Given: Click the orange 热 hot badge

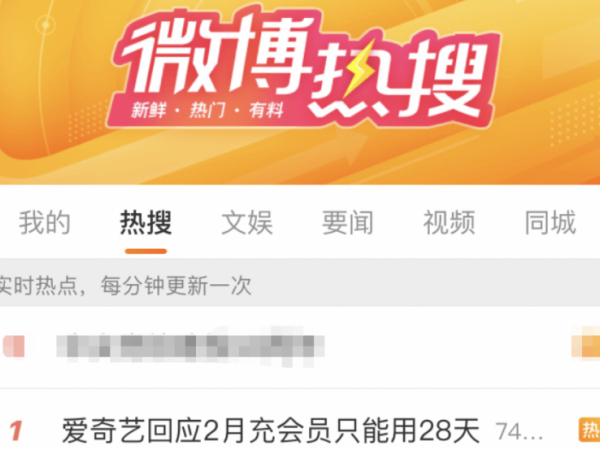Looking at the screenshot, I should point(590,430).
